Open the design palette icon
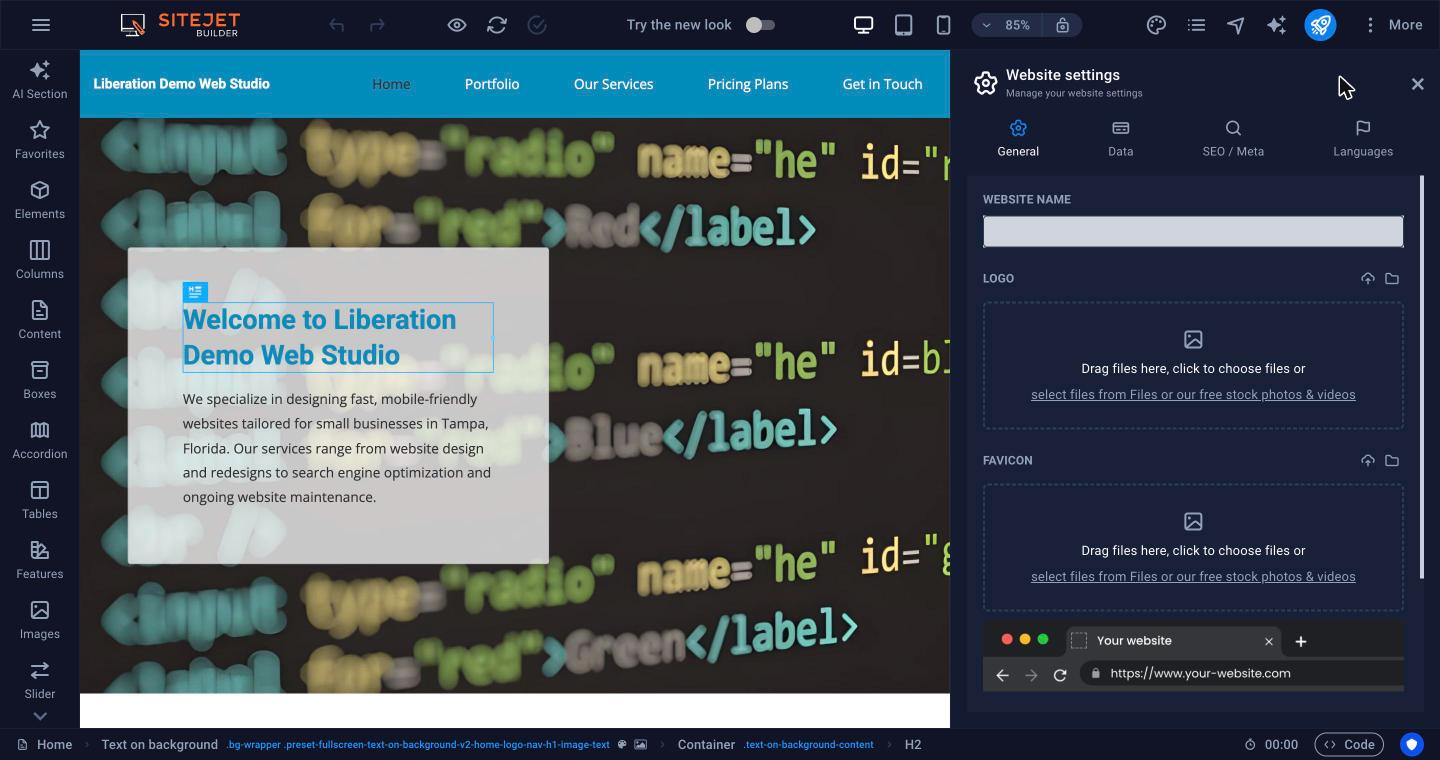Image resolution: width=1440 pixels, height=760 pixels. tap(1156, 25)
